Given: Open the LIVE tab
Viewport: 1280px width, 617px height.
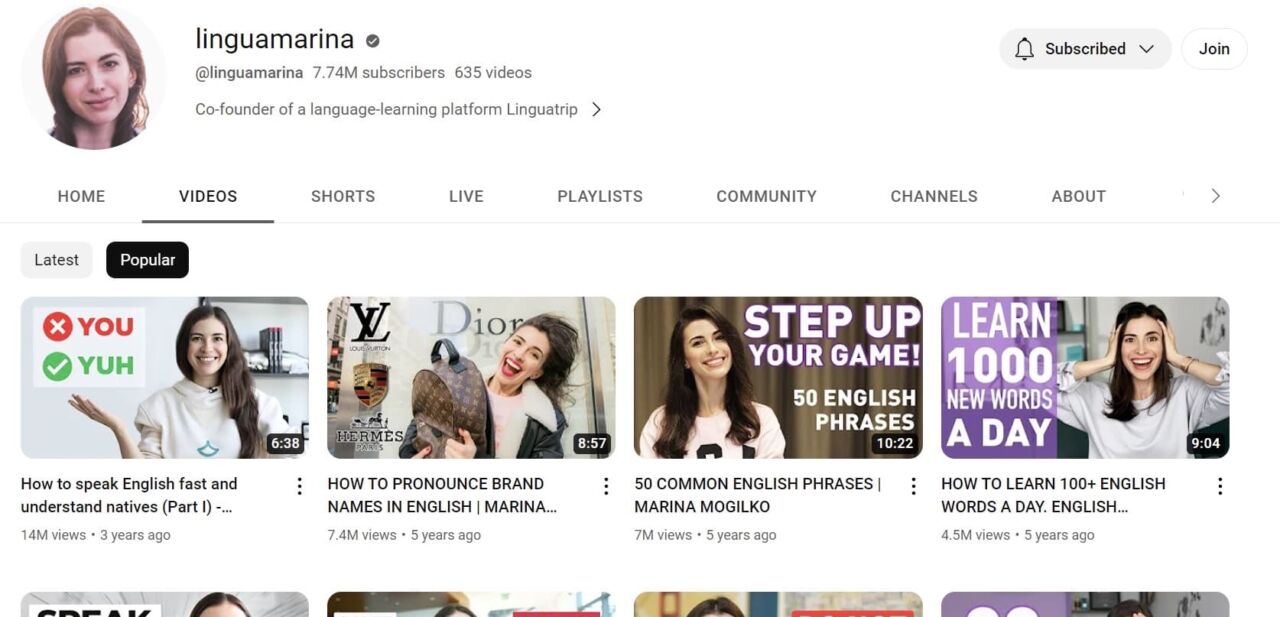Looking at the screenshot, I should click(x=466, y=196).
